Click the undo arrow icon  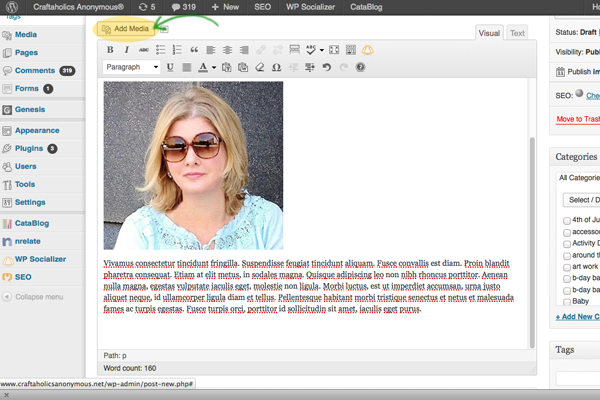326,68
